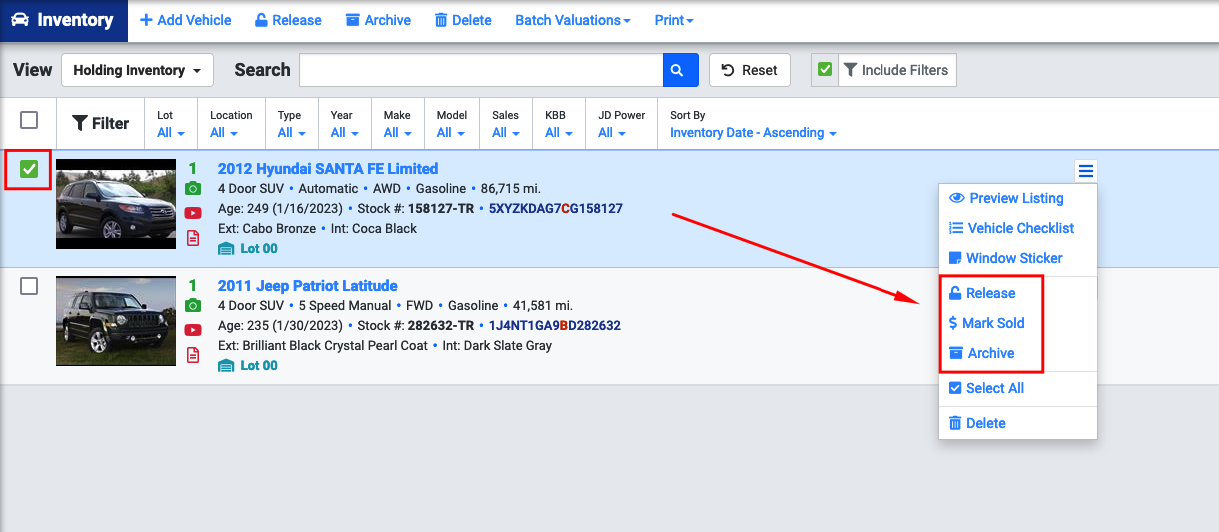
Task: Click Lot 00 on Jeep row
Action: (x=259, y=365)
